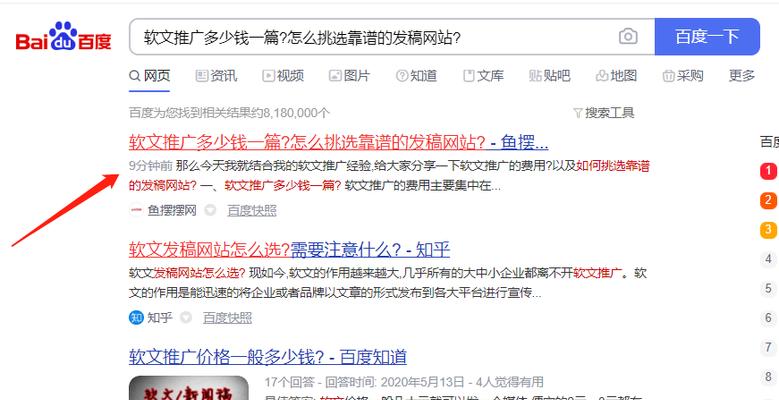
Task: Open 百度快照 for 鱼摆摆网 result
Action: [x=252, y=210]
